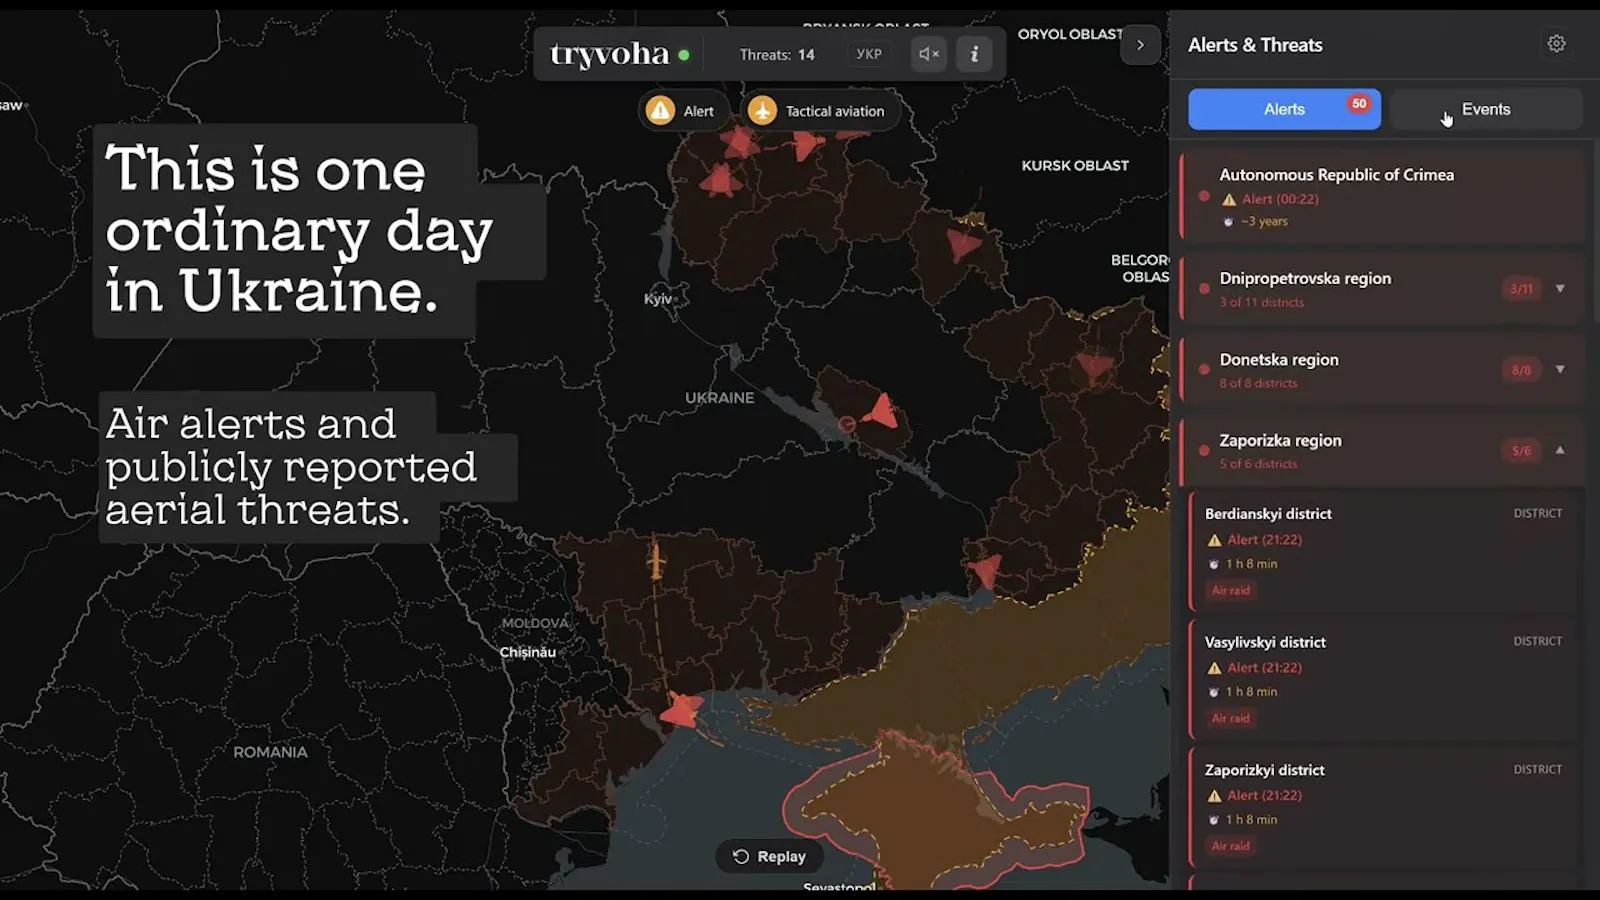Collapse the Zaporizka region arrow

click(x=1560, y=450)
